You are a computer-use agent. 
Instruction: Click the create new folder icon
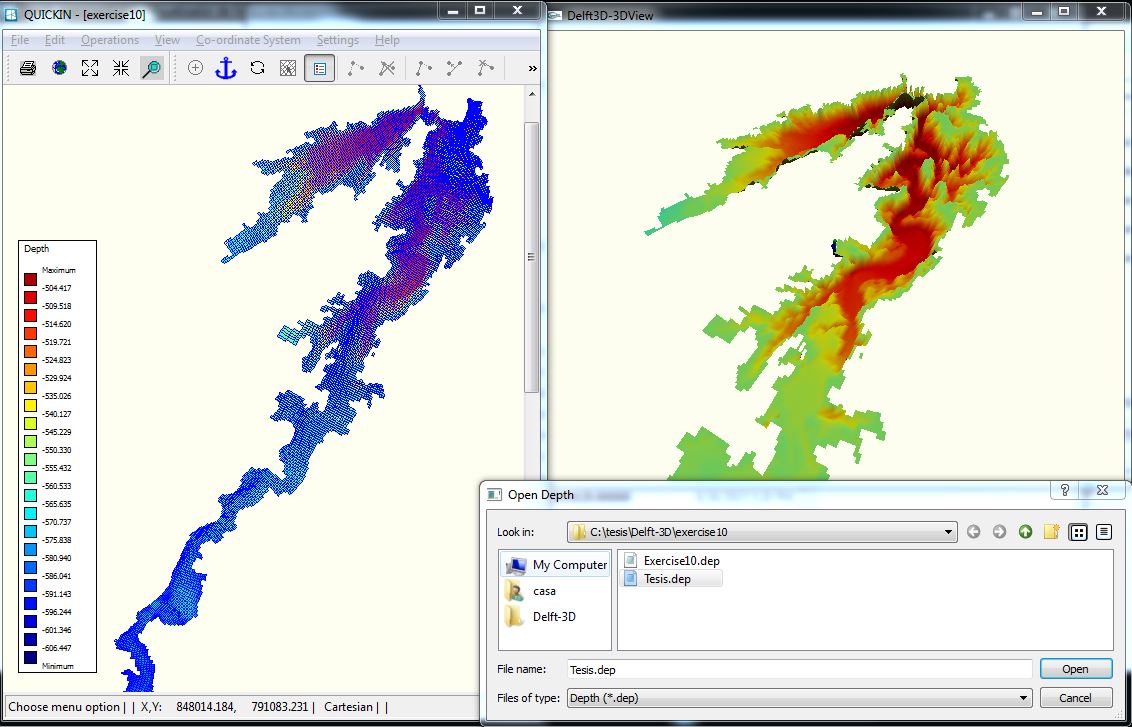coord(1051,532)
